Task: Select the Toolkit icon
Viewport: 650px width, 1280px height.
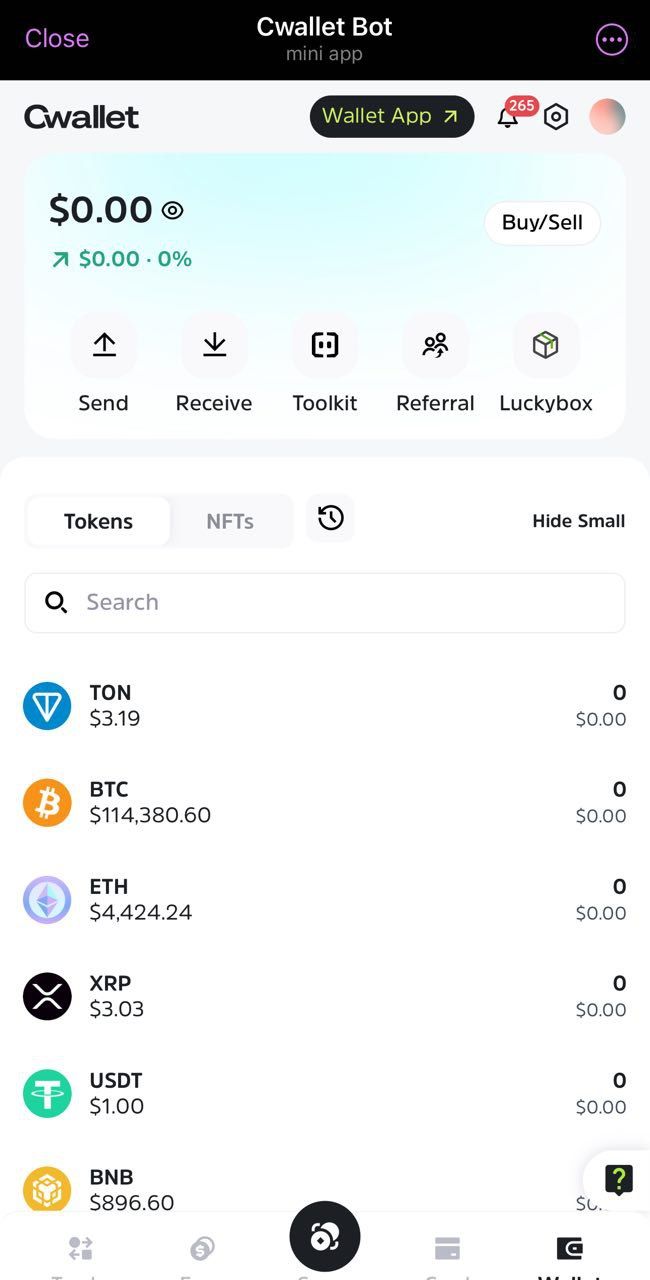Action: pos(324,345)
